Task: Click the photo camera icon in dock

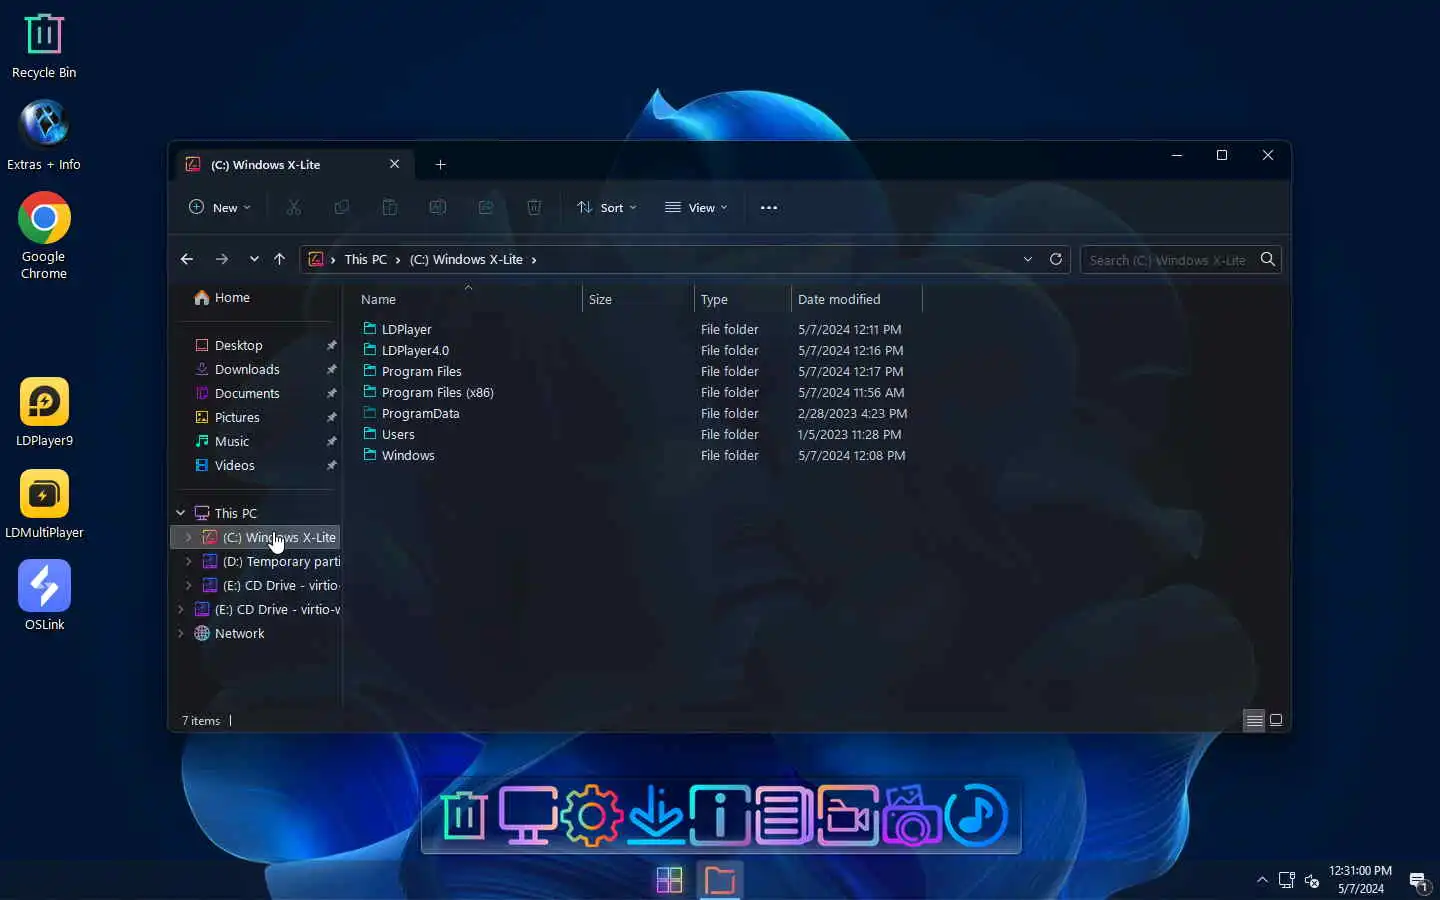Action: pyautogui.click(x=912, y=816)
